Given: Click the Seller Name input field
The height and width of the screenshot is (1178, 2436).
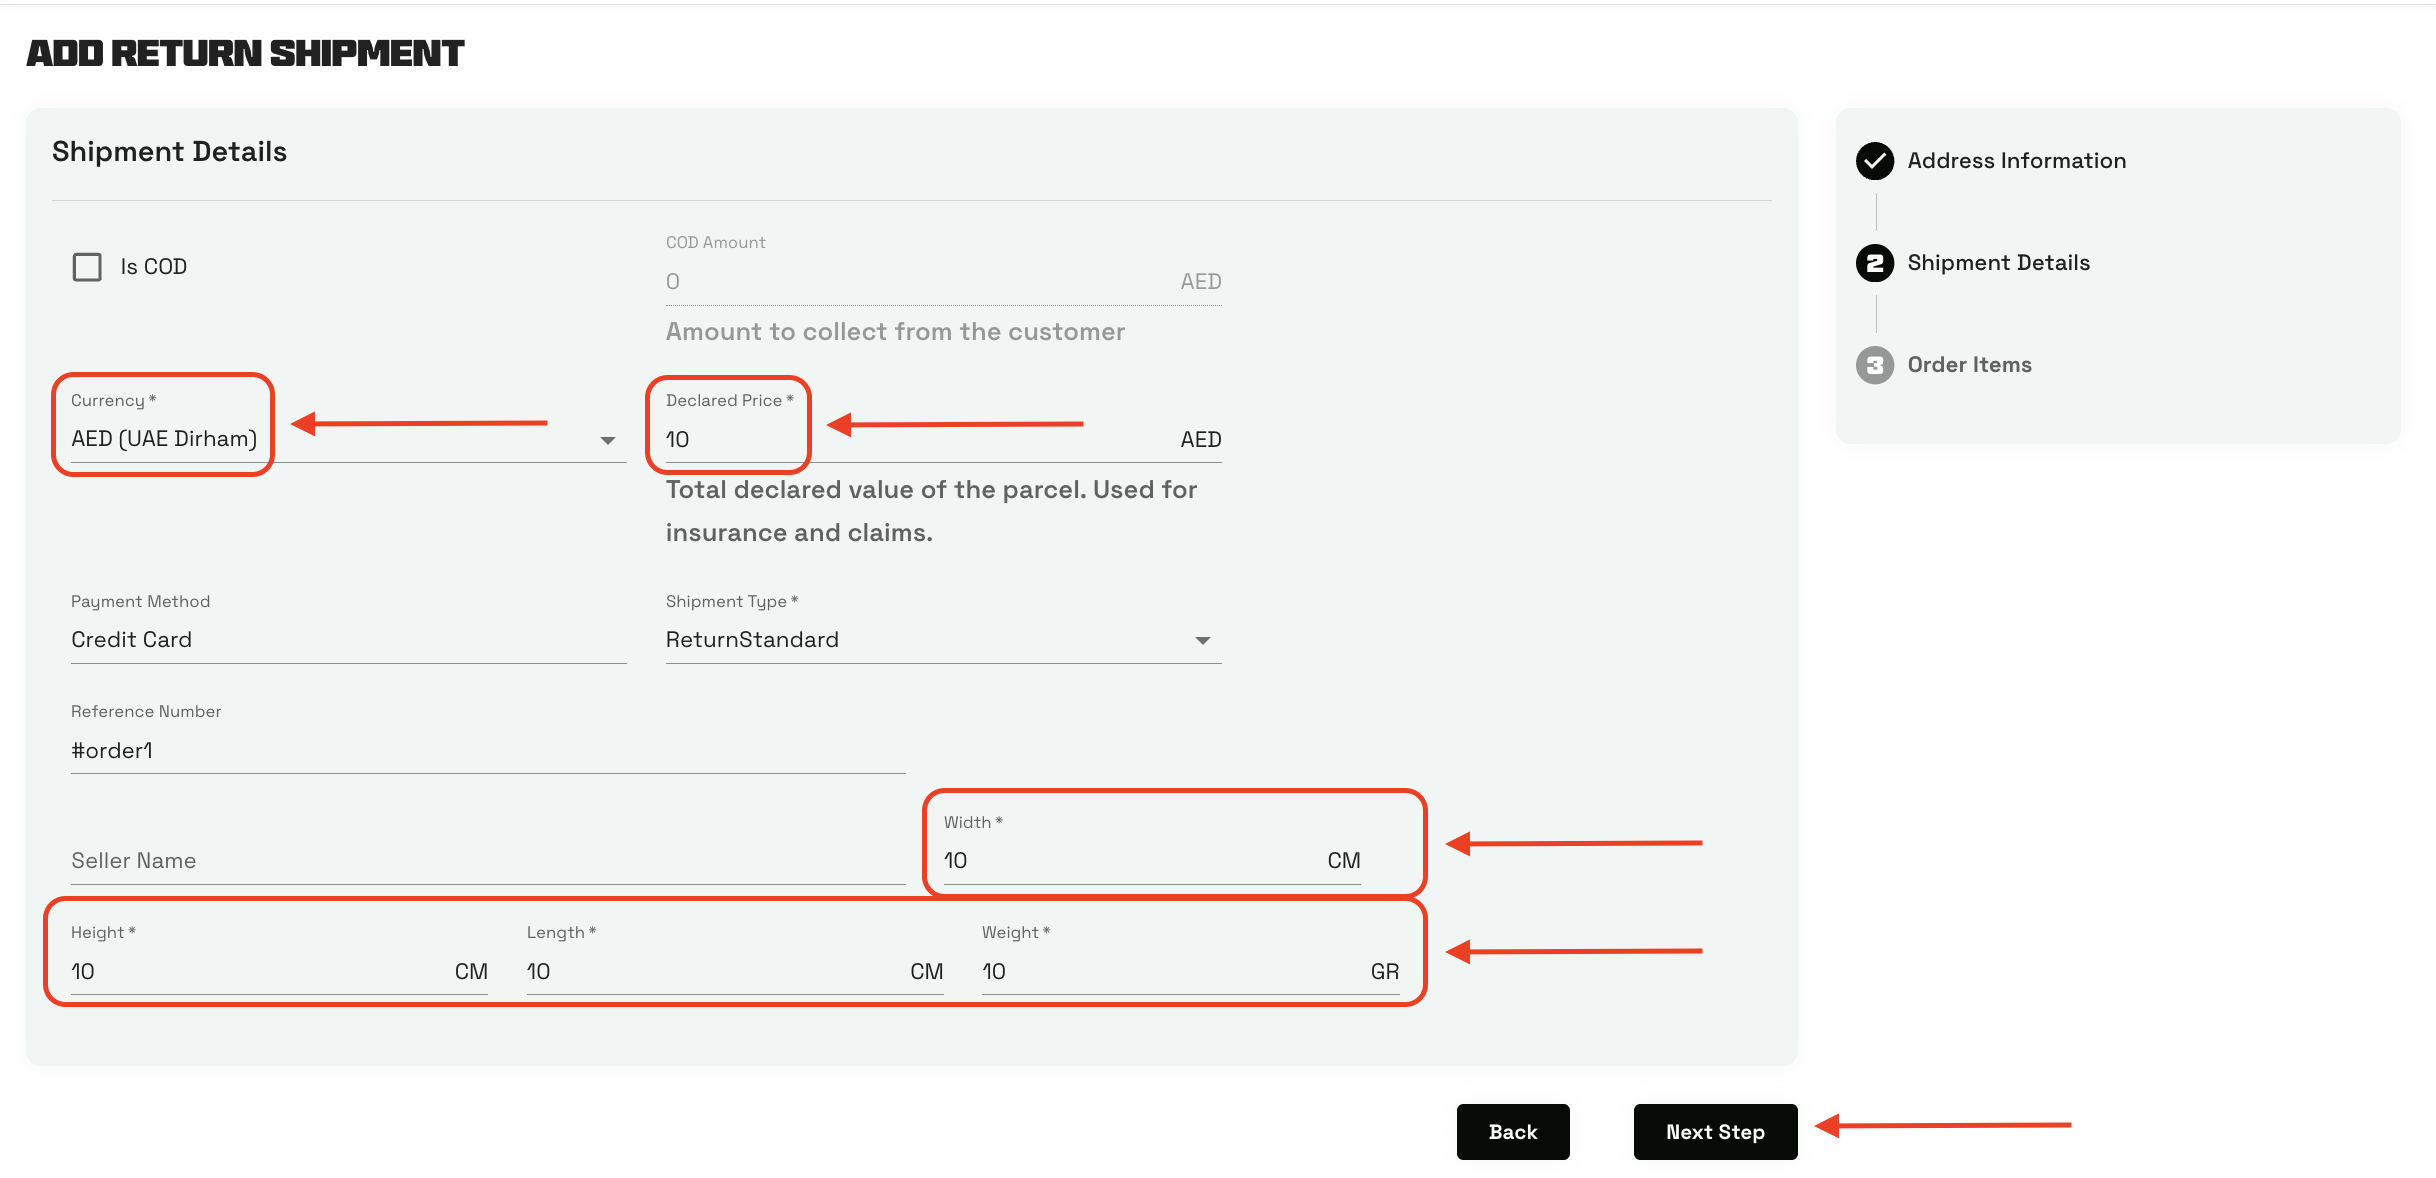Looking at the screenshot, I should click(x=487, y=861).
